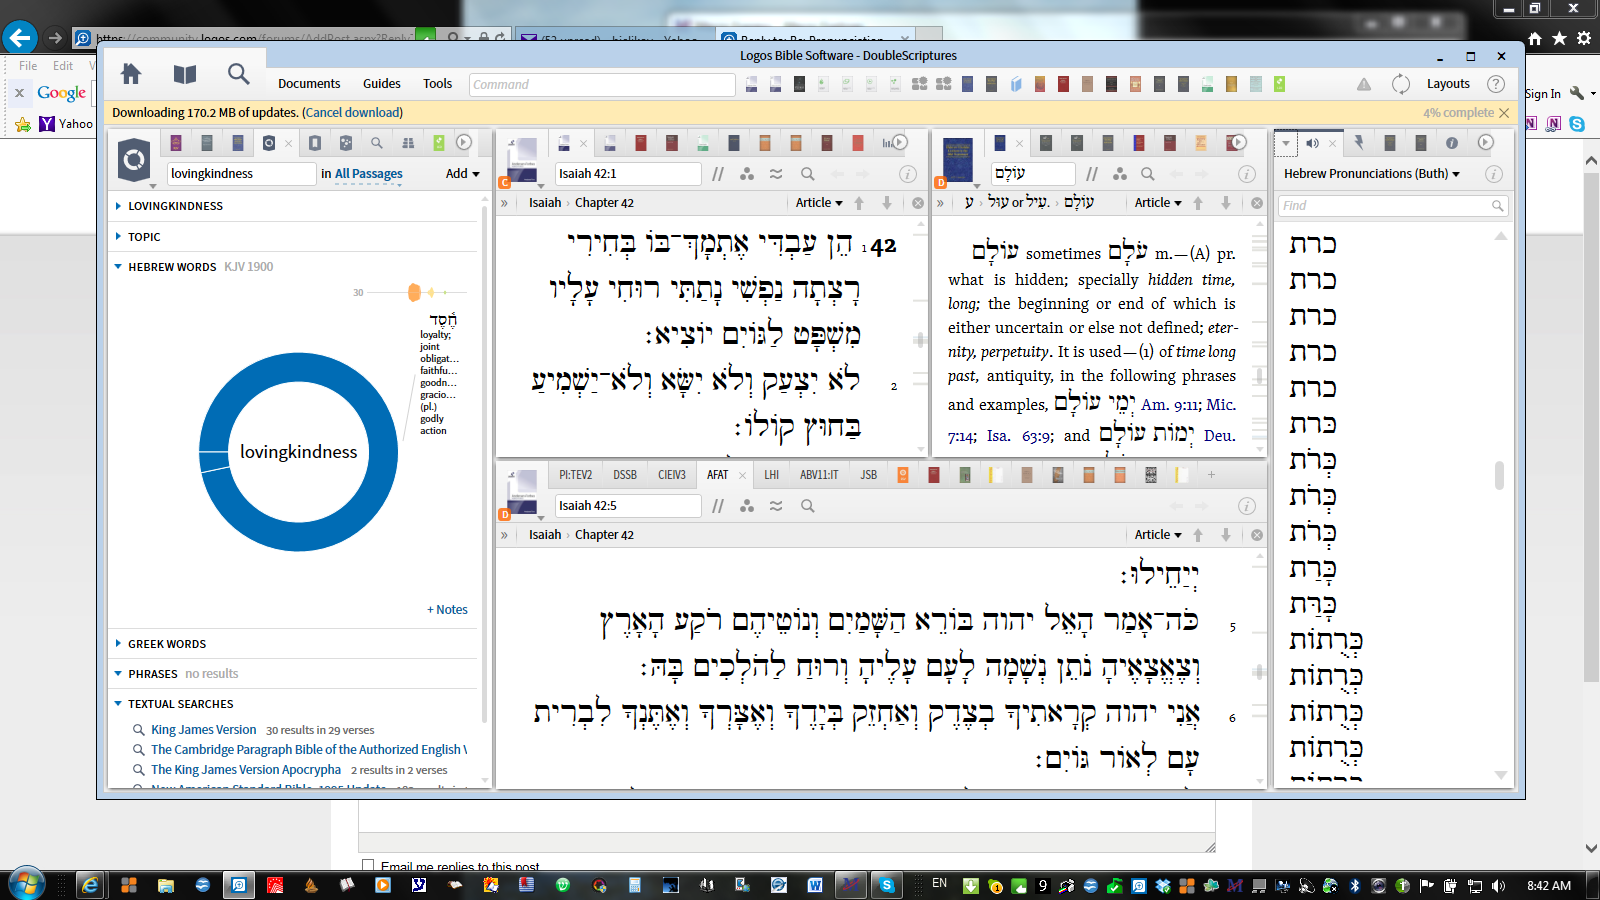Image resolution: width=1600 pixels, height=900 pixels.
Task: Open the Documents menu
Action: click(309, 84)
